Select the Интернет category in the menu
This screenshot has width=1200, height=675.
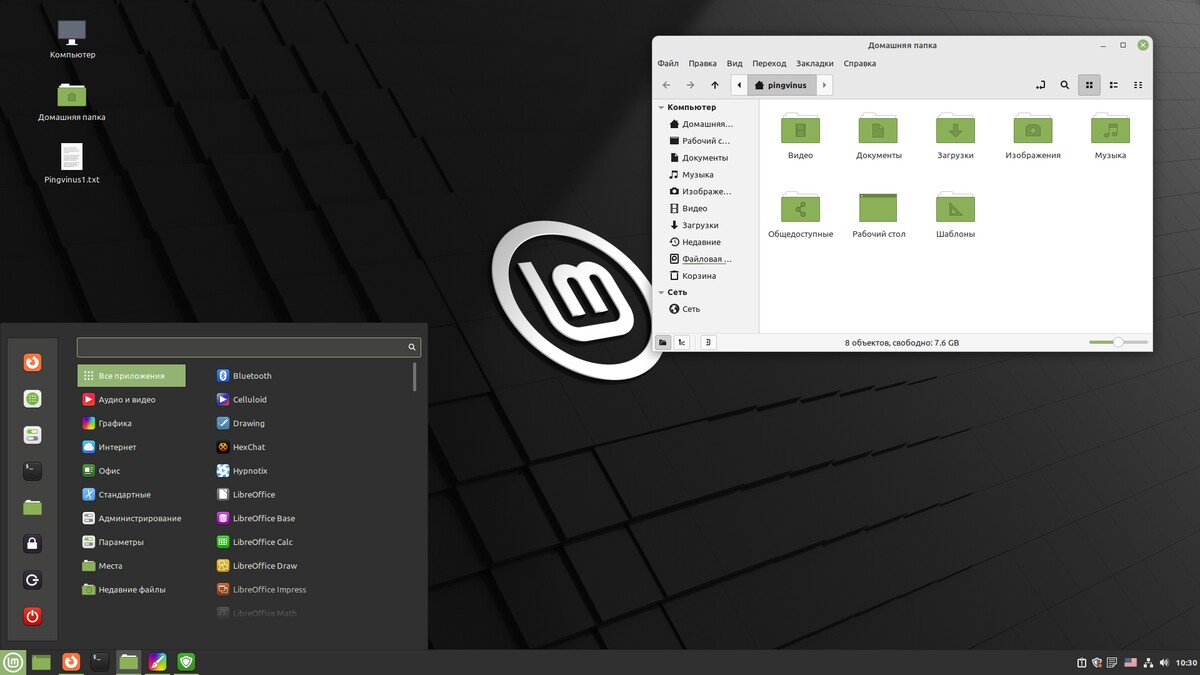coord(131,447)
